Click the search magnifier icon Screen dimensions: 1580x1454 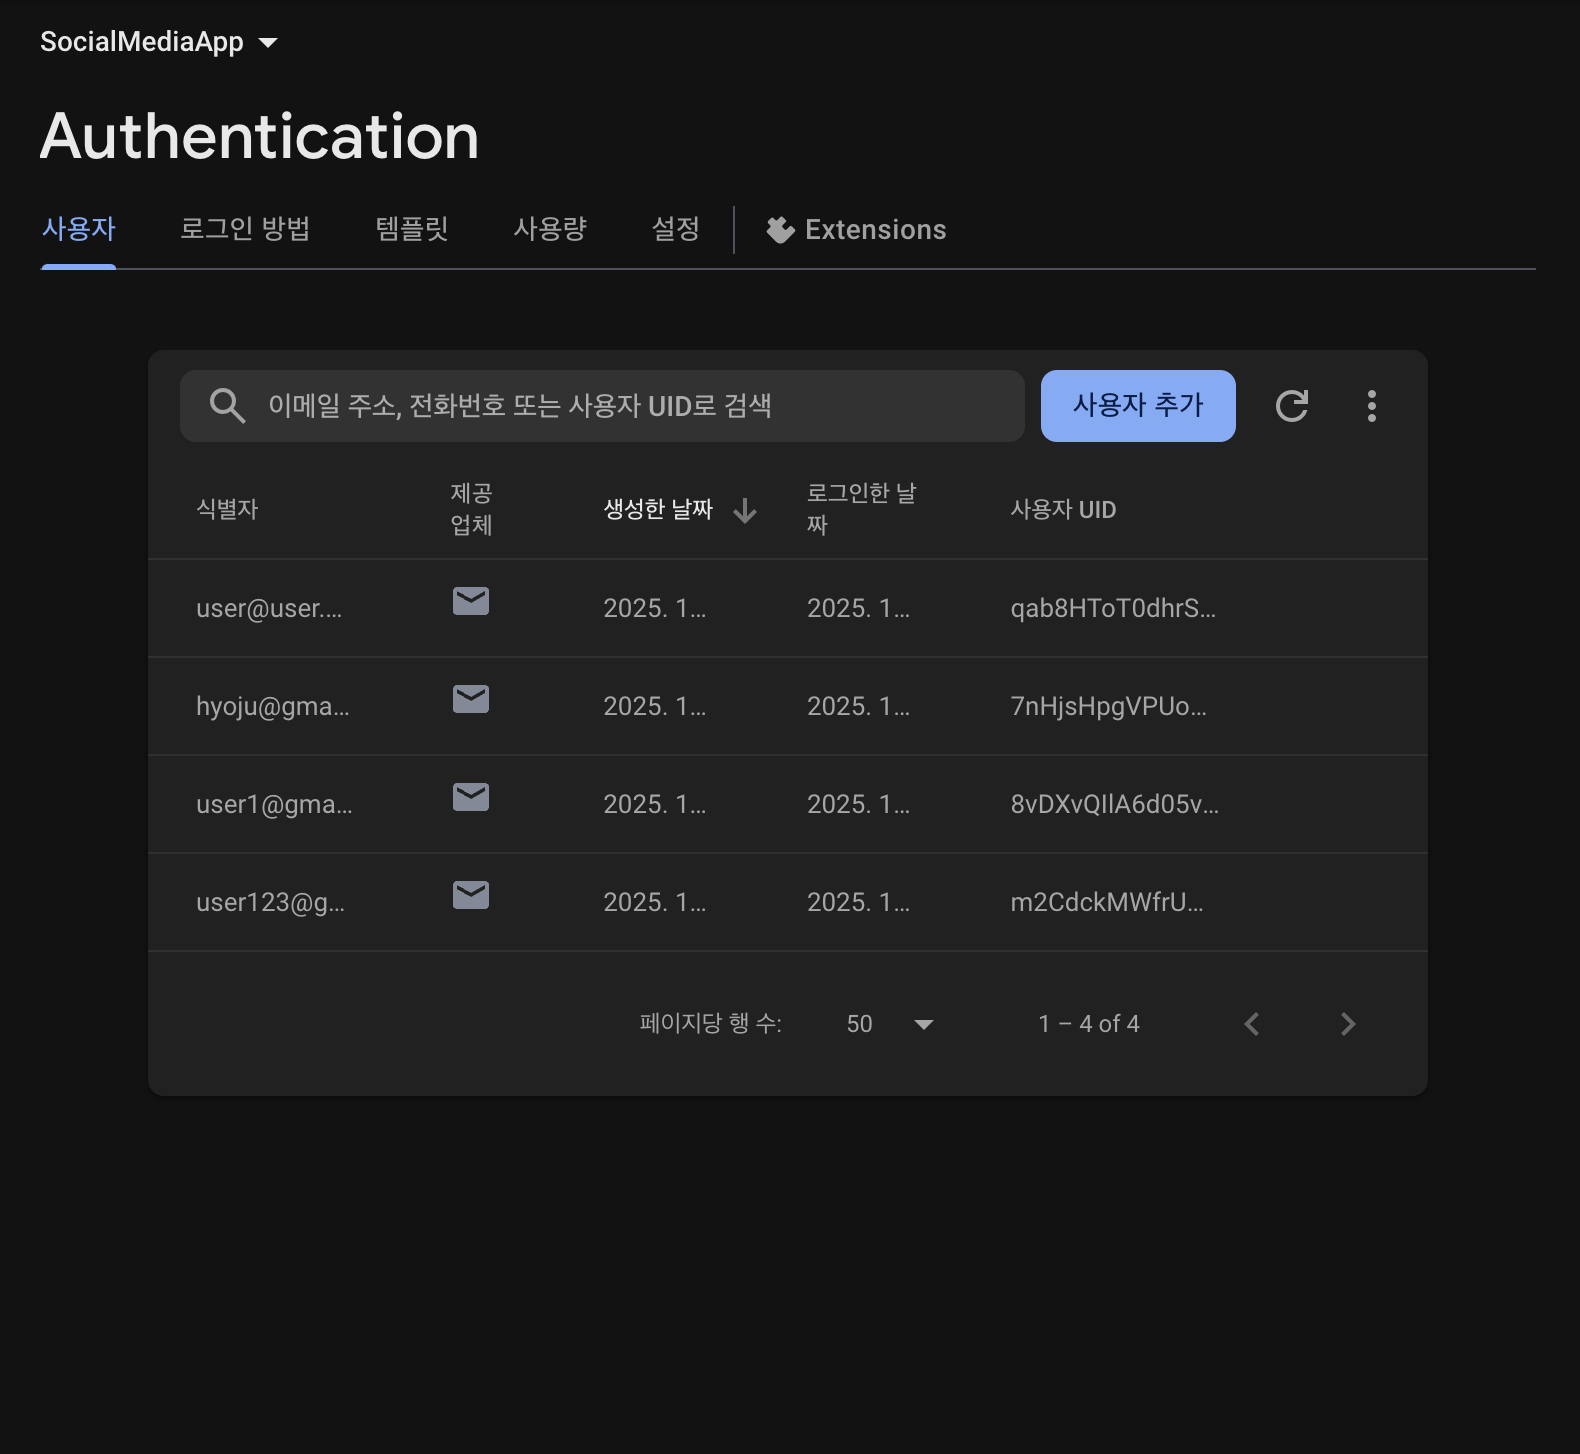[x=227, y=406]
